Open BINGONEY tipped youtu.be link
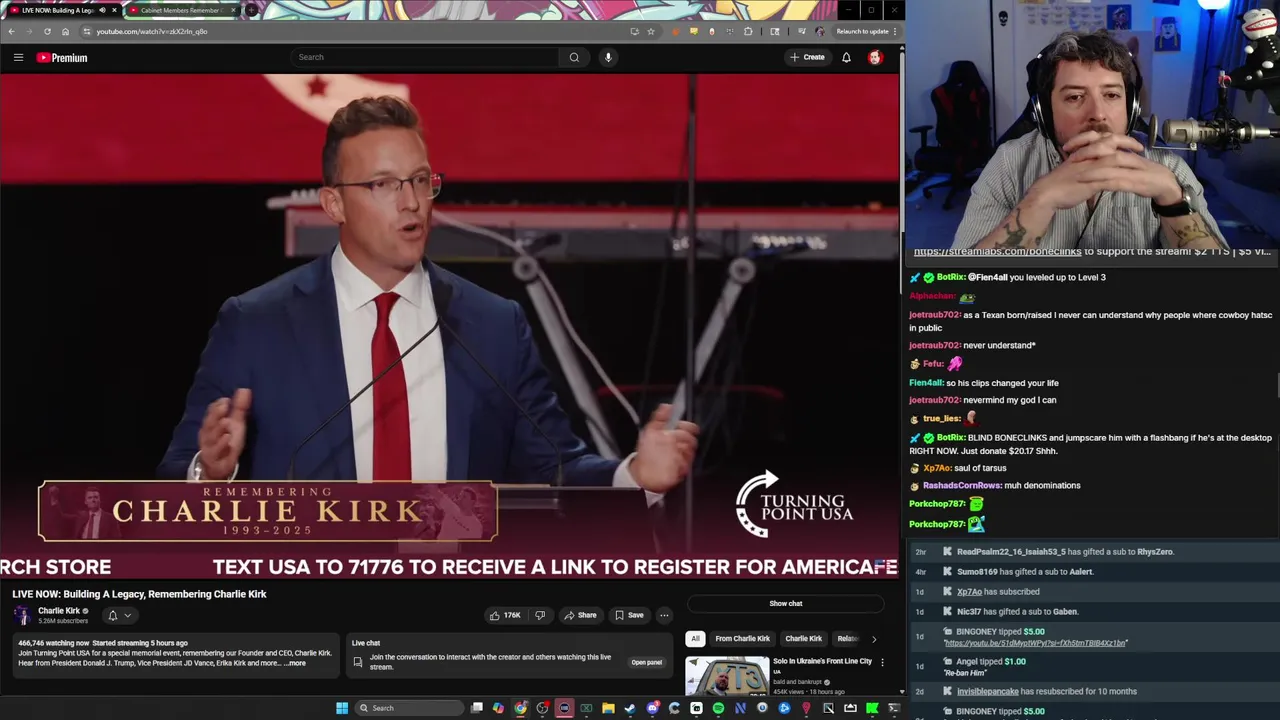1280x720 pixels. pyautogui.click(x=1035, y=643)
